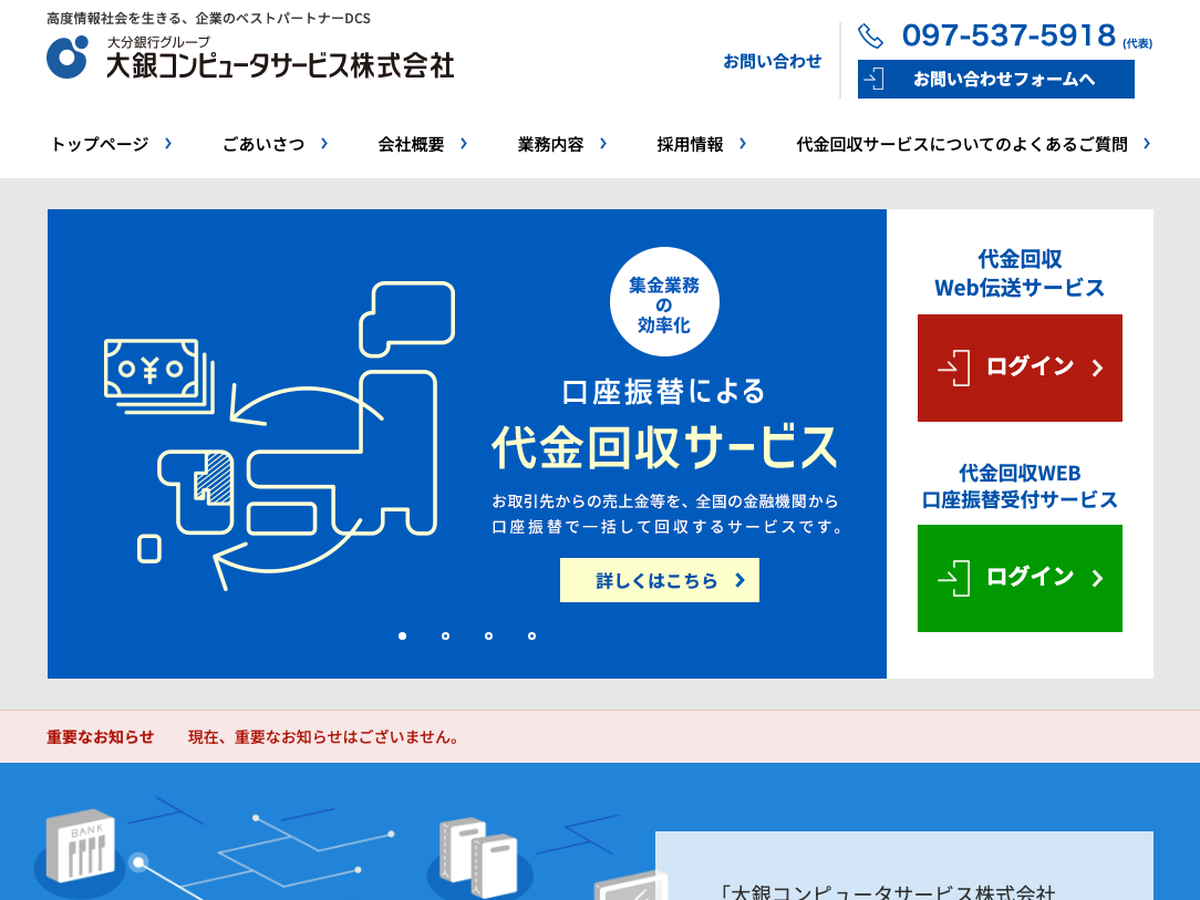Jump to the fourth carousel slide dot
Viewport: 1200px width, 900px height.
point(532,636)
